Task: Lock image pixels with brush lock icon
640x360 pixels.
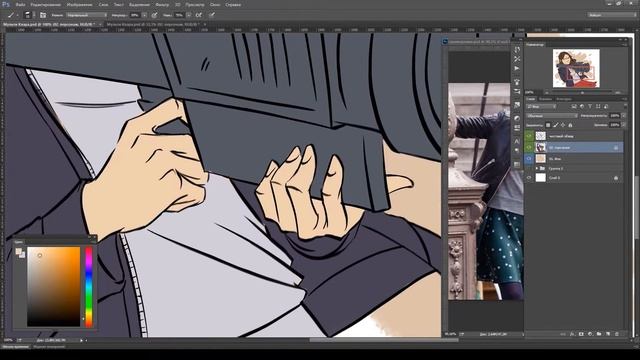Action: point(556,125)
